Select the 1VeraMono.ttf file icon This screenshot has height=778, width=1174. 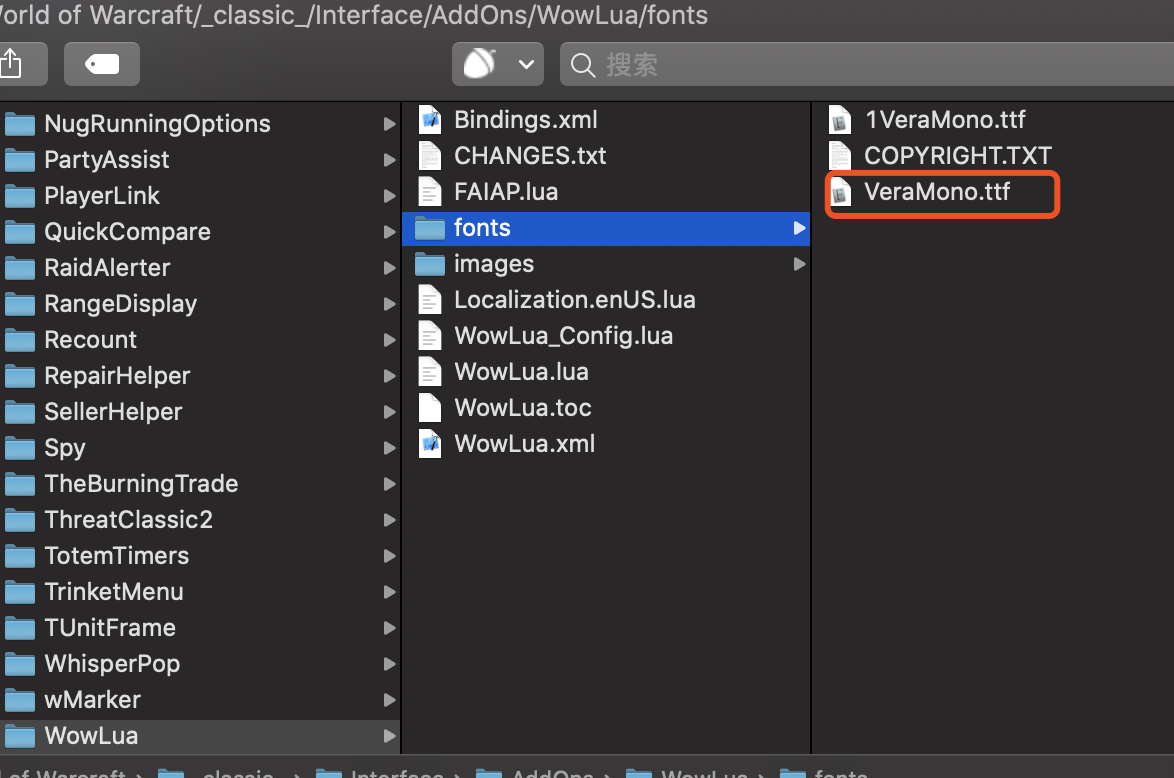click(840, 120)
